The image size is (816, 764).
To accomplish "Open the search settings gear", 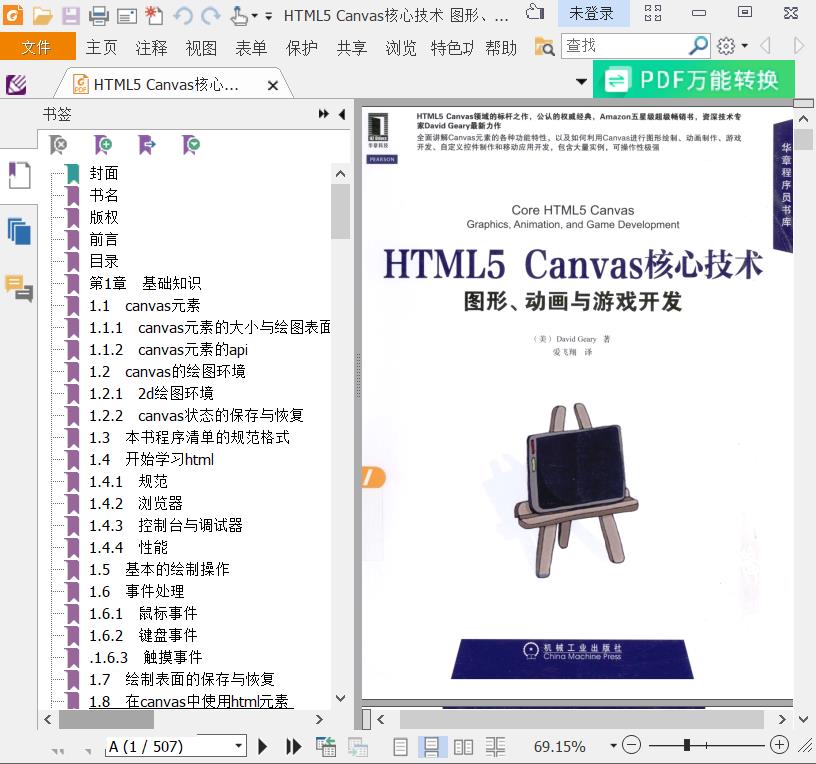I will click(x=726, y=46).
